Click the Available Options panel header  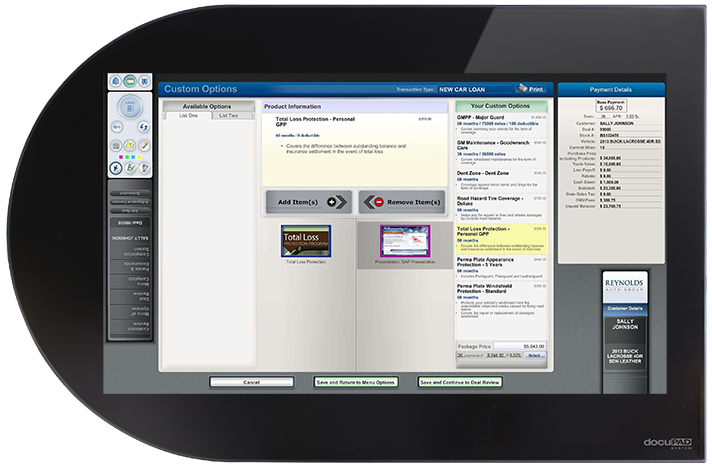207,106
